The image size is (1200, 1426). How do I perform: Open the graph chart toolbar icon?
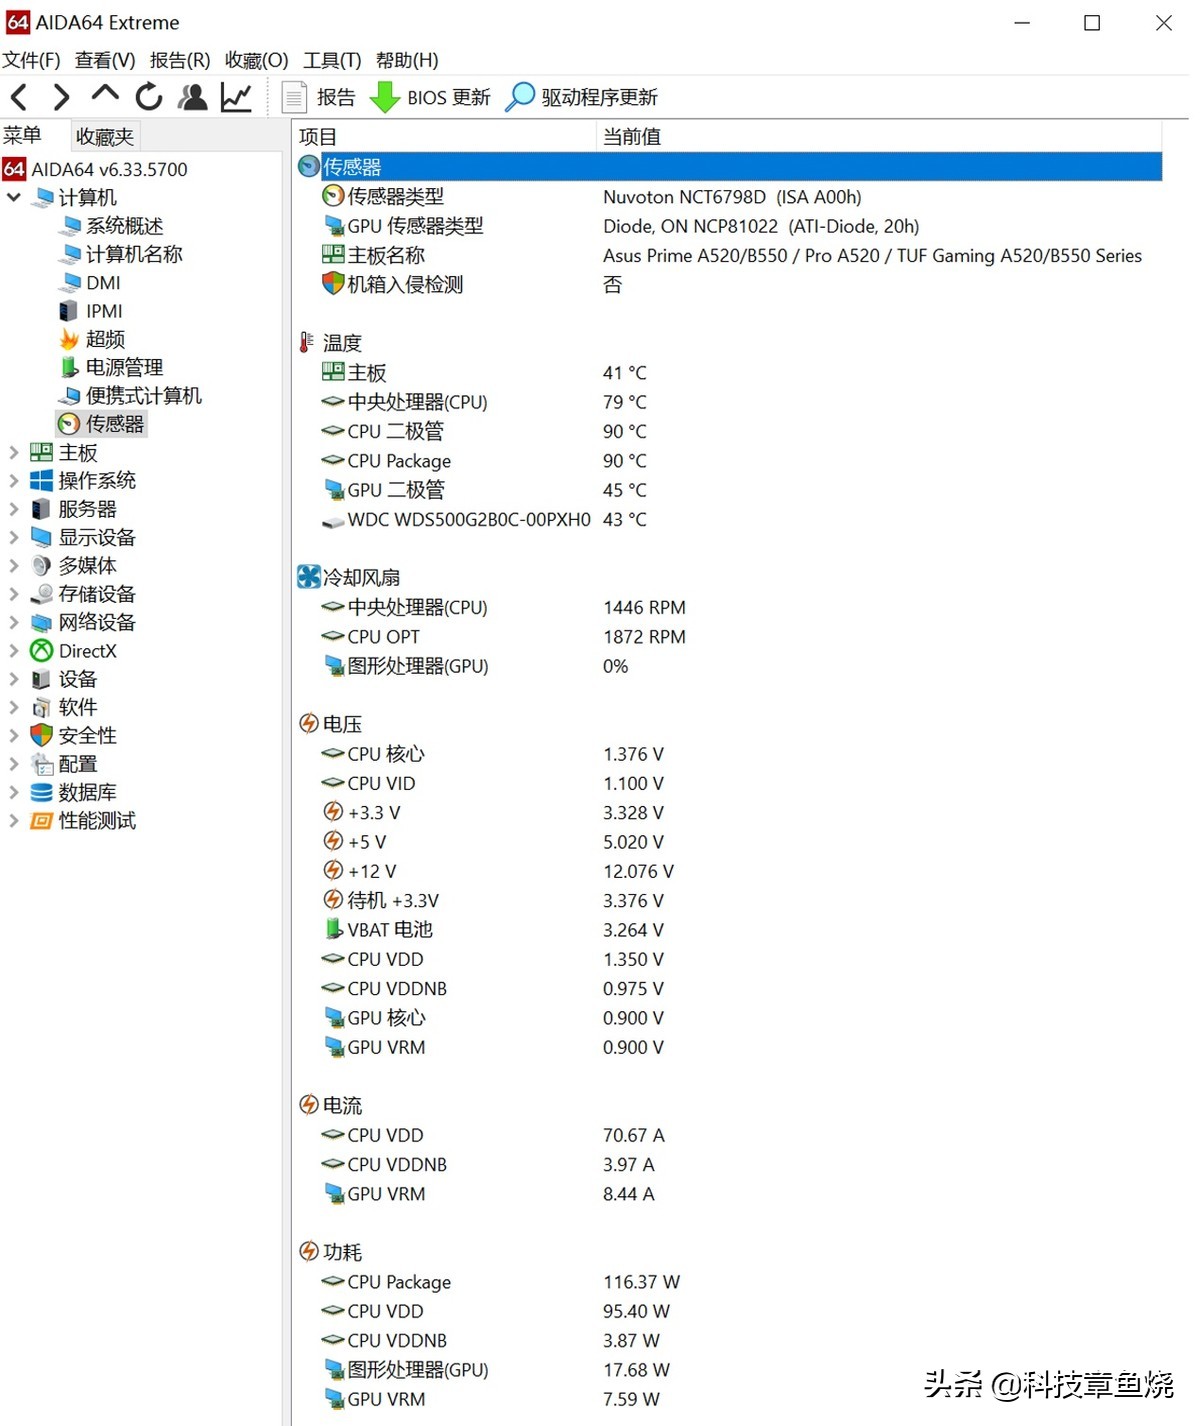[236, 97]
